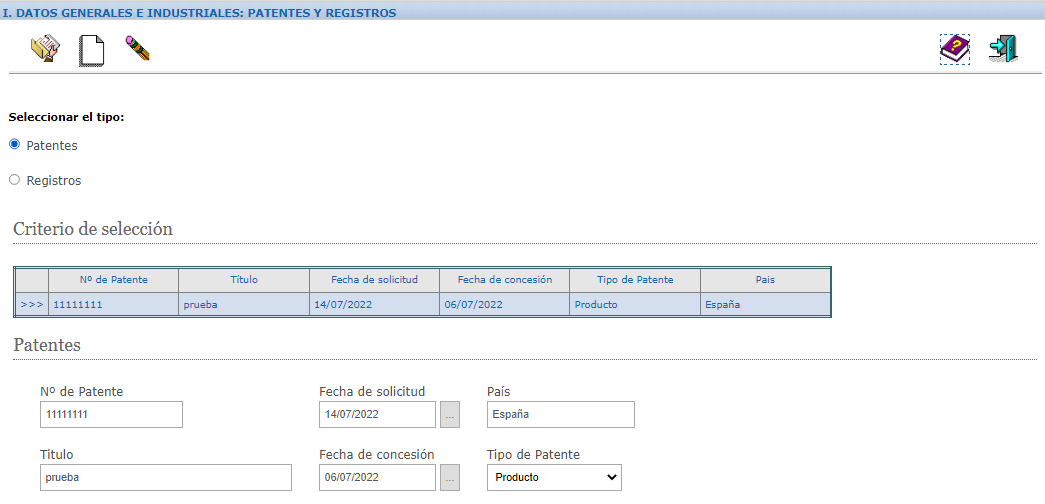
Task: Open date picker for Fecha de solicitud
Action: [x=450, y=414]
